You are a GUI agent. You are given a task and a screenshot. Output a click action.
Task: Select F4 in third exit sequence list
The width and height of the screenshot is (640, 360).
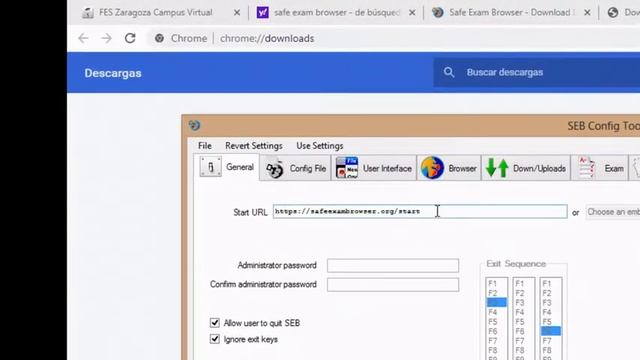point(551,312)
